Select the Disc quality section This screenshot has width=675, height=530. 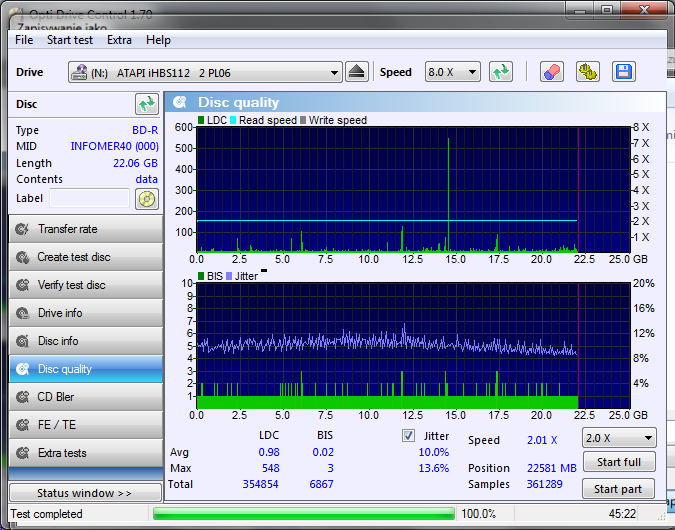[x=86, y=369]
